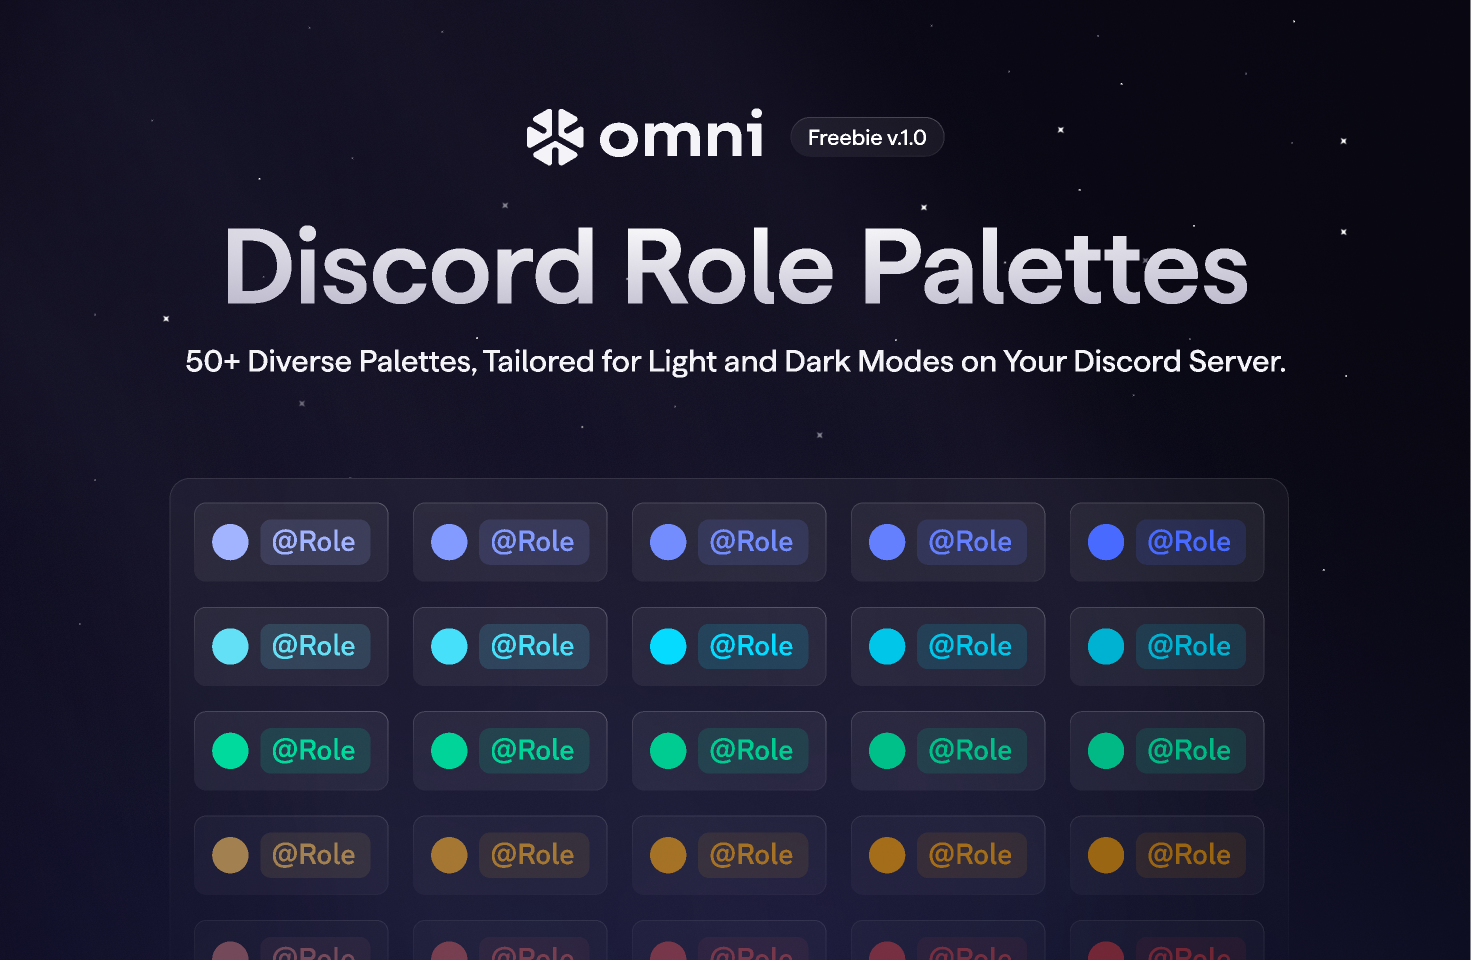
Task: Click the first @Role pill in the cyan row
Action: (x=315, y=646)
